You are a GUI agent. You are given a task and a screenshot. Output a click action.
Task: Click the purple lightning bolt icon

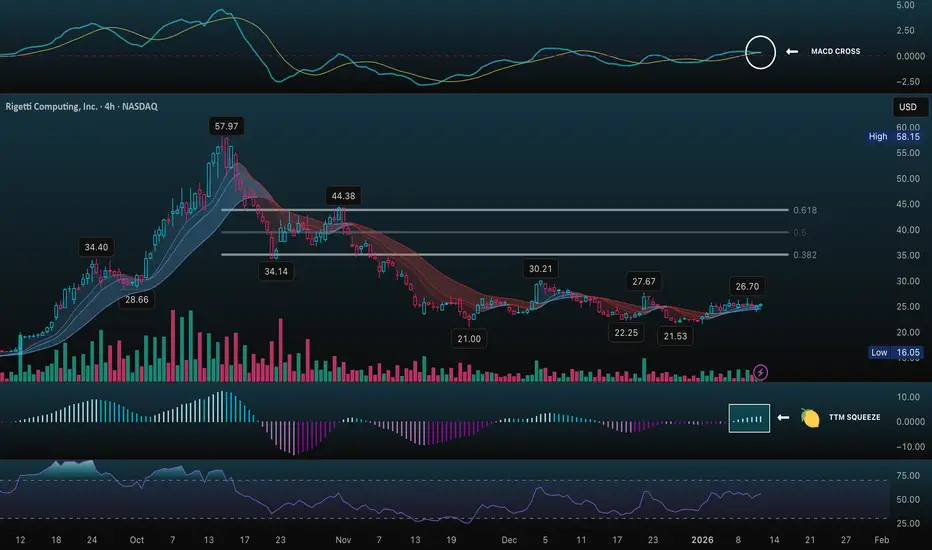click(x=760, y=373)
